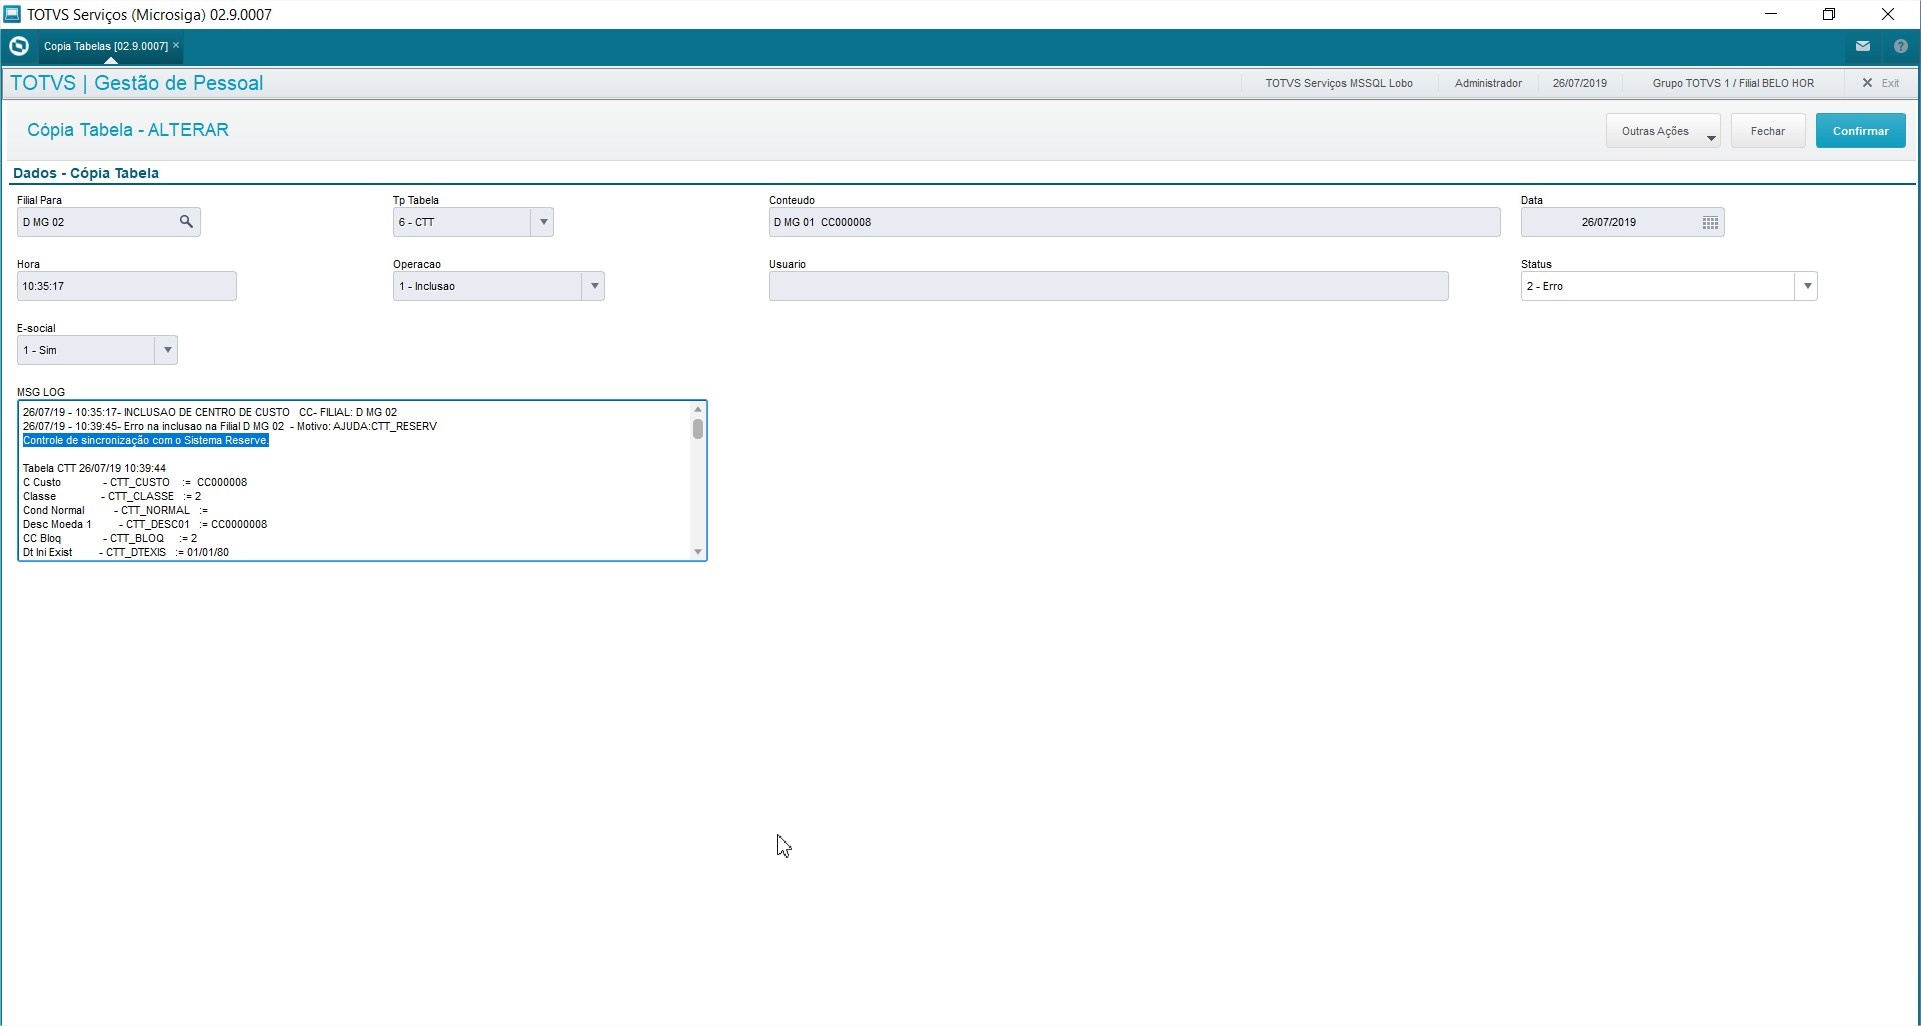Expand the Status dropdown showing 2 - Erro
1921x1026 pixels.
(1807, 286)
